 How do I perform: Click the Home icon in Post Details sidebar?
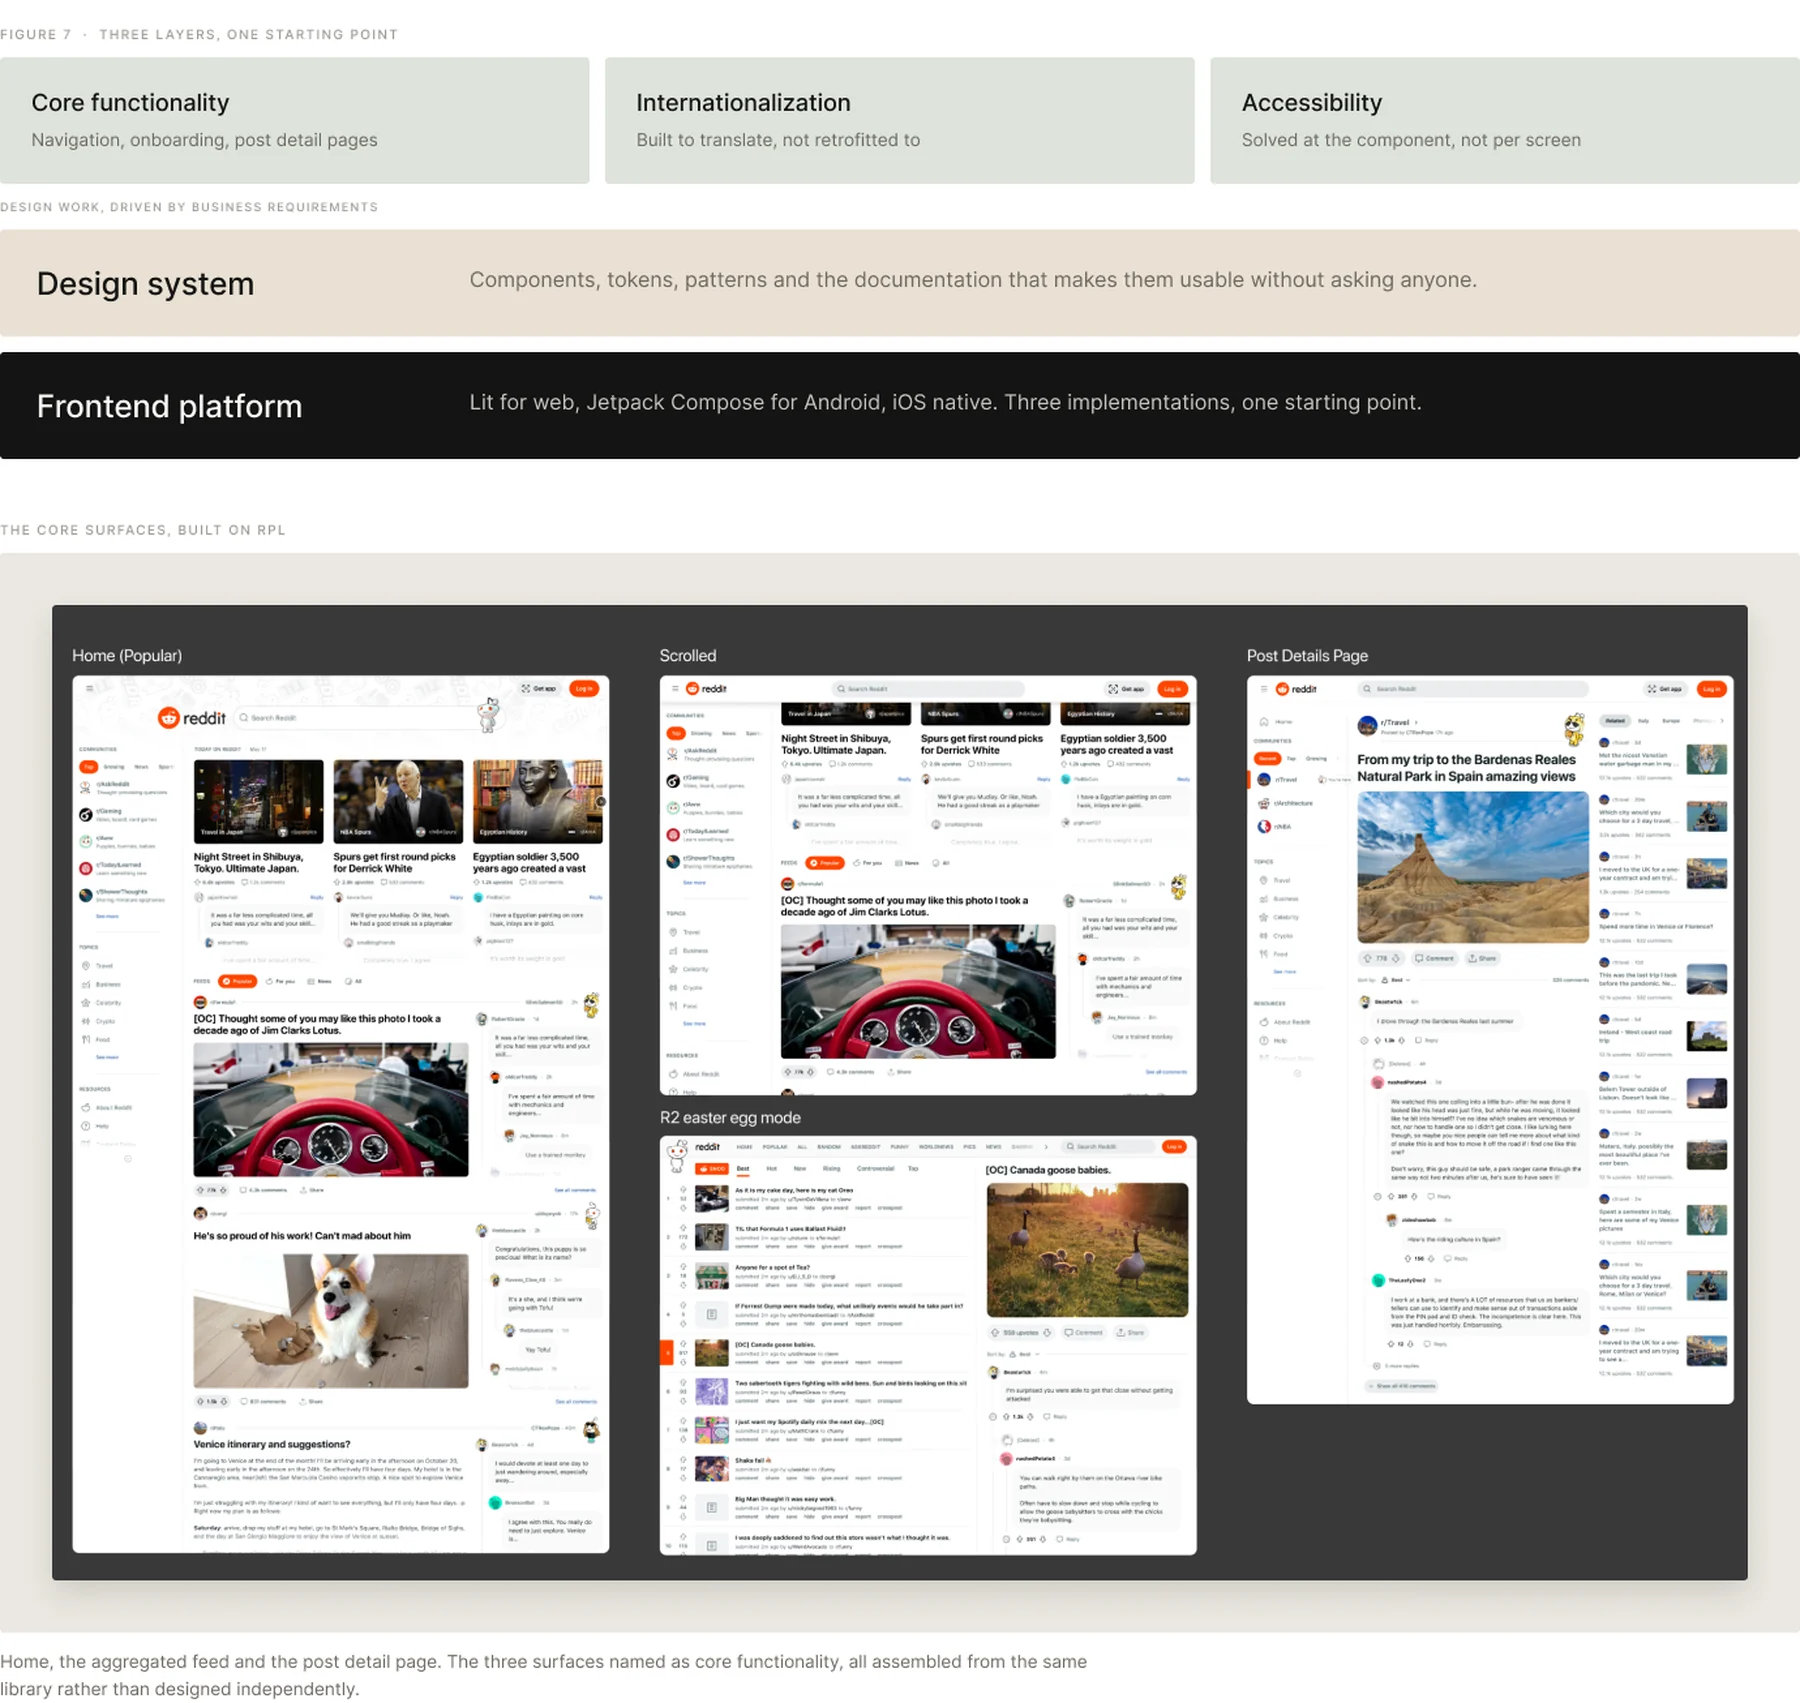[1264, 721]
